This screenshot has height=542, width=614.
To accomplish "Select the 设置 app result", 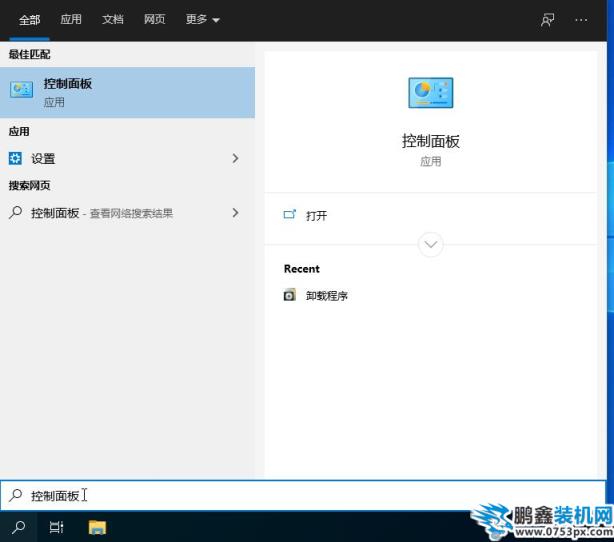I will click(x=127, y=159).
